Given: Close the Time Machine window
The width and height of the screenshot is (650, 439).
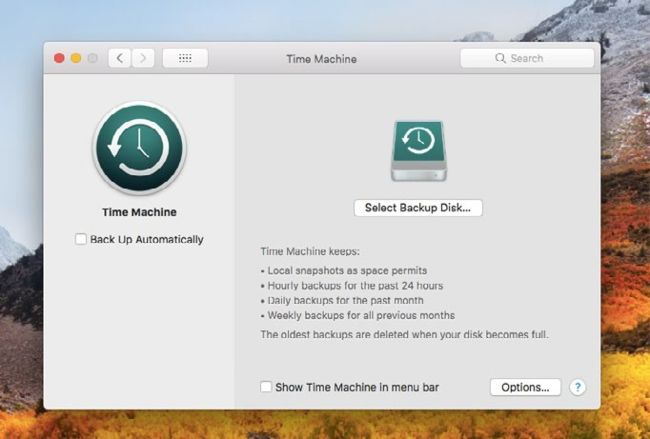Looking at the screenshot, I should 59,58.
